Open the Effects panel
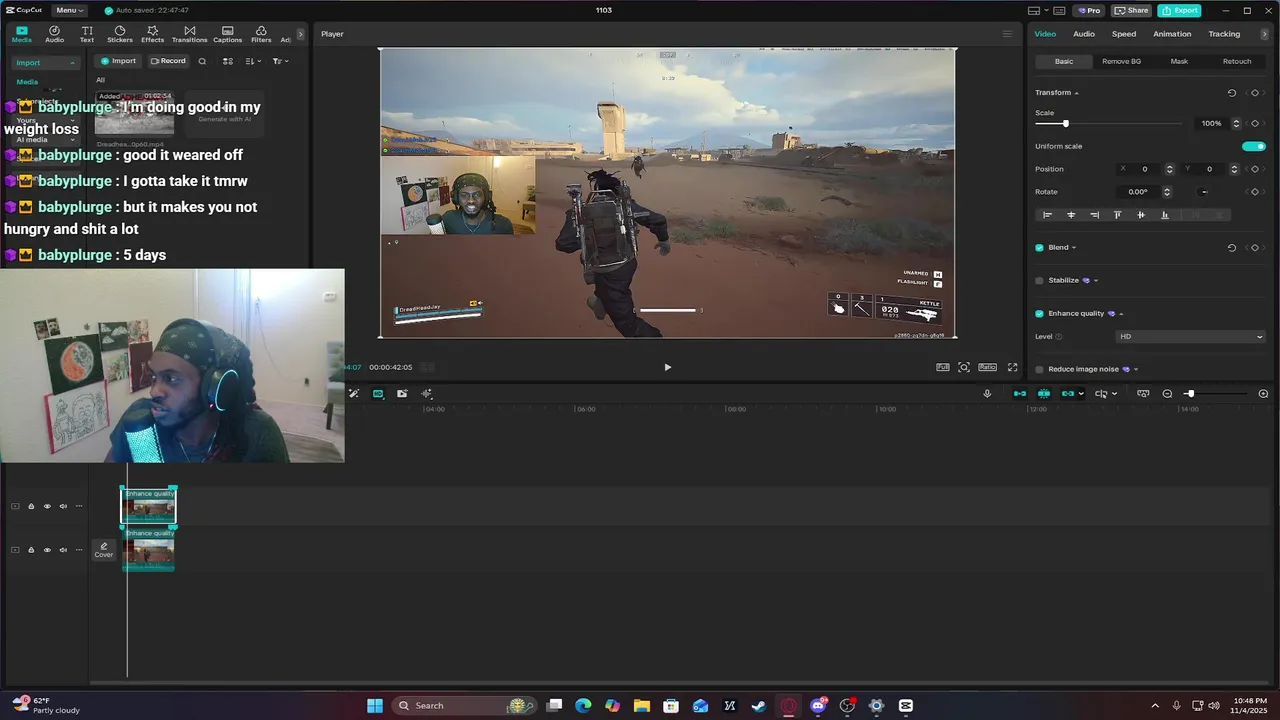 point(152,34)
